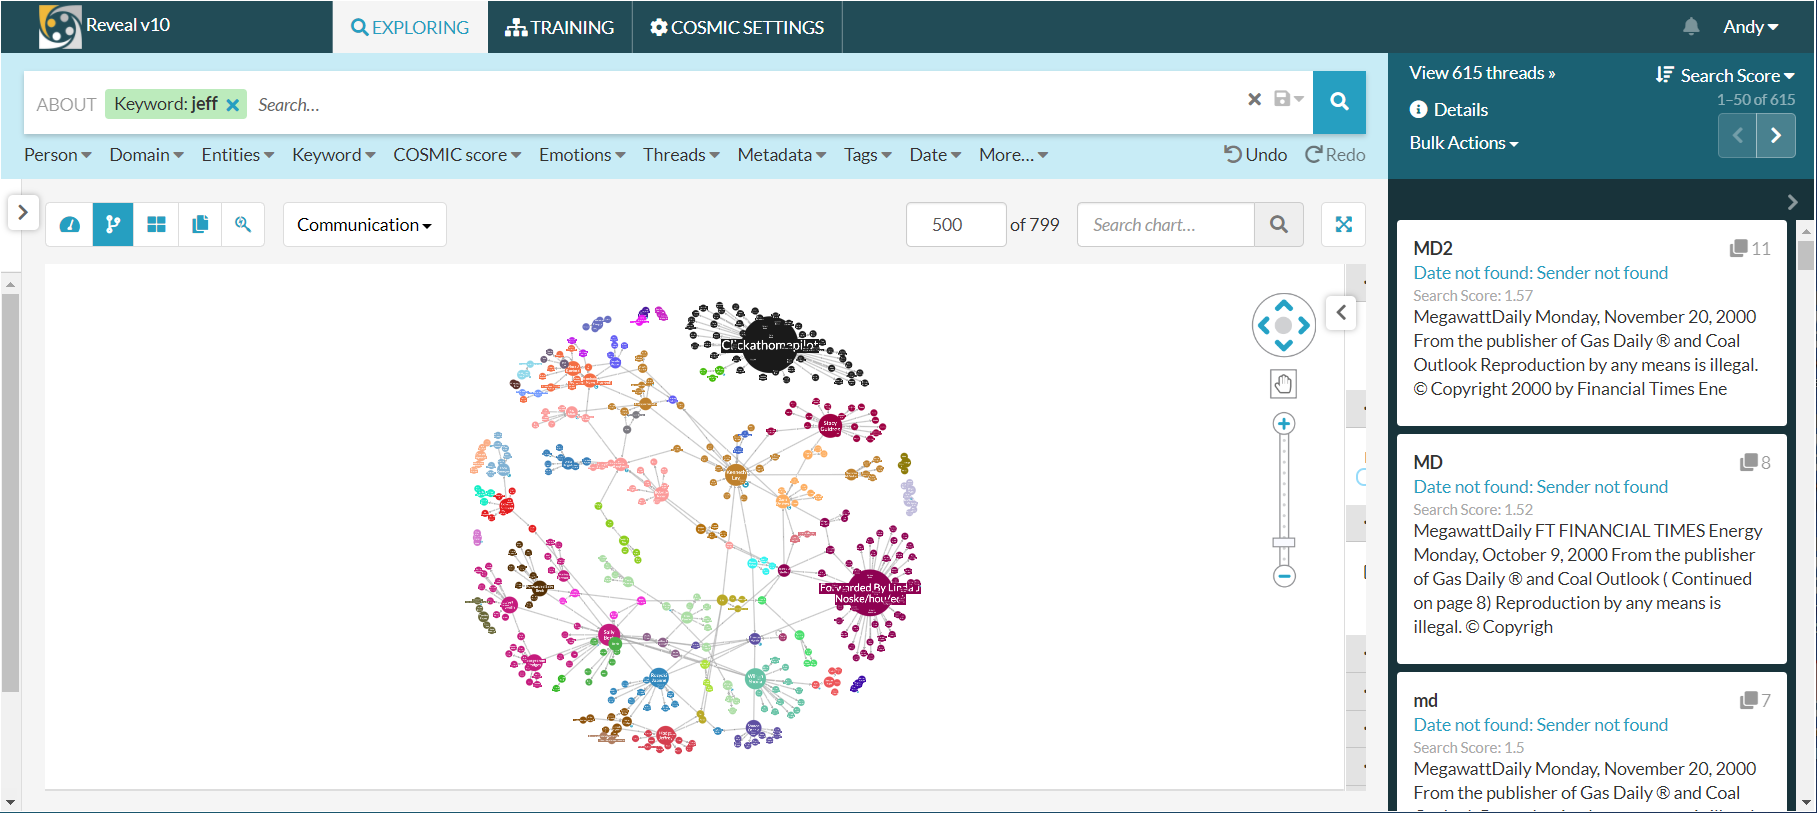Click the Reveal logo icon
Image resolution: width=1817 pixels, height=813 pixels.
pyautogui.click(x=59, y=26)
